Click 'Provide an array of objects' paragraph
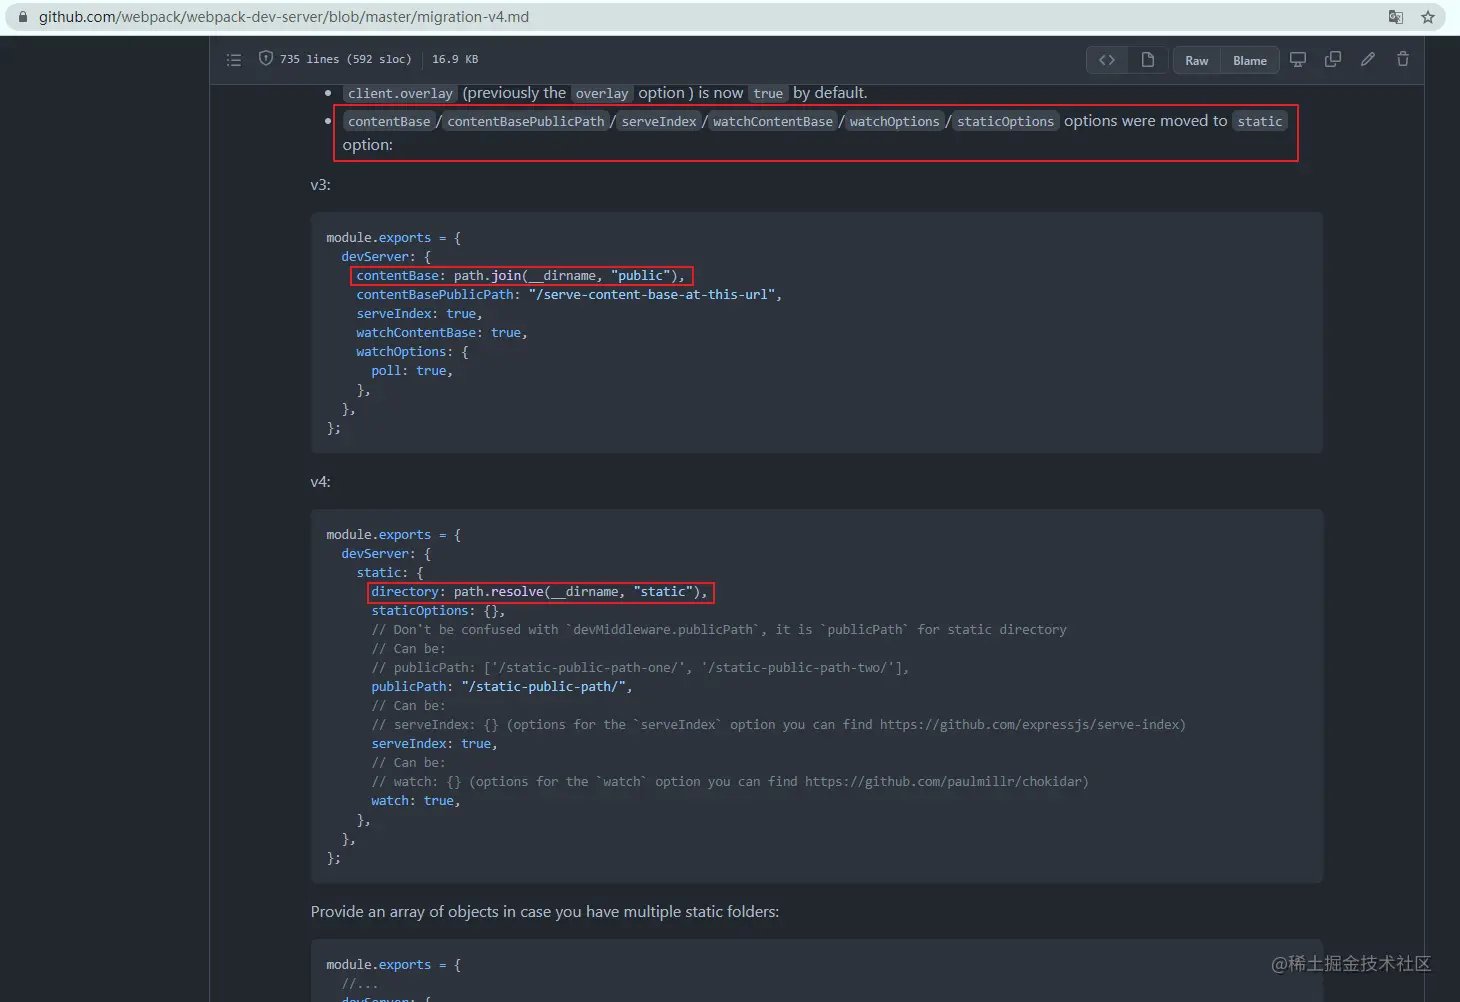Viewport: 1460px width, 1002px height. point(545,912)
